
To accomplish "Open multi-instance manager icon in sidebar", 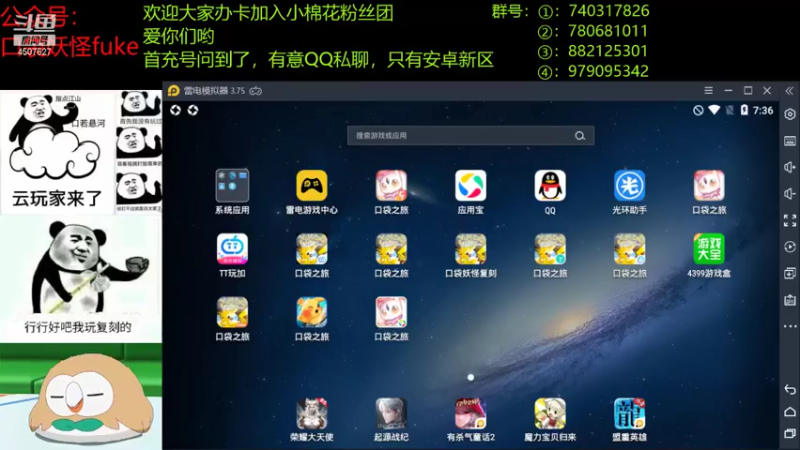I will 790,273.
